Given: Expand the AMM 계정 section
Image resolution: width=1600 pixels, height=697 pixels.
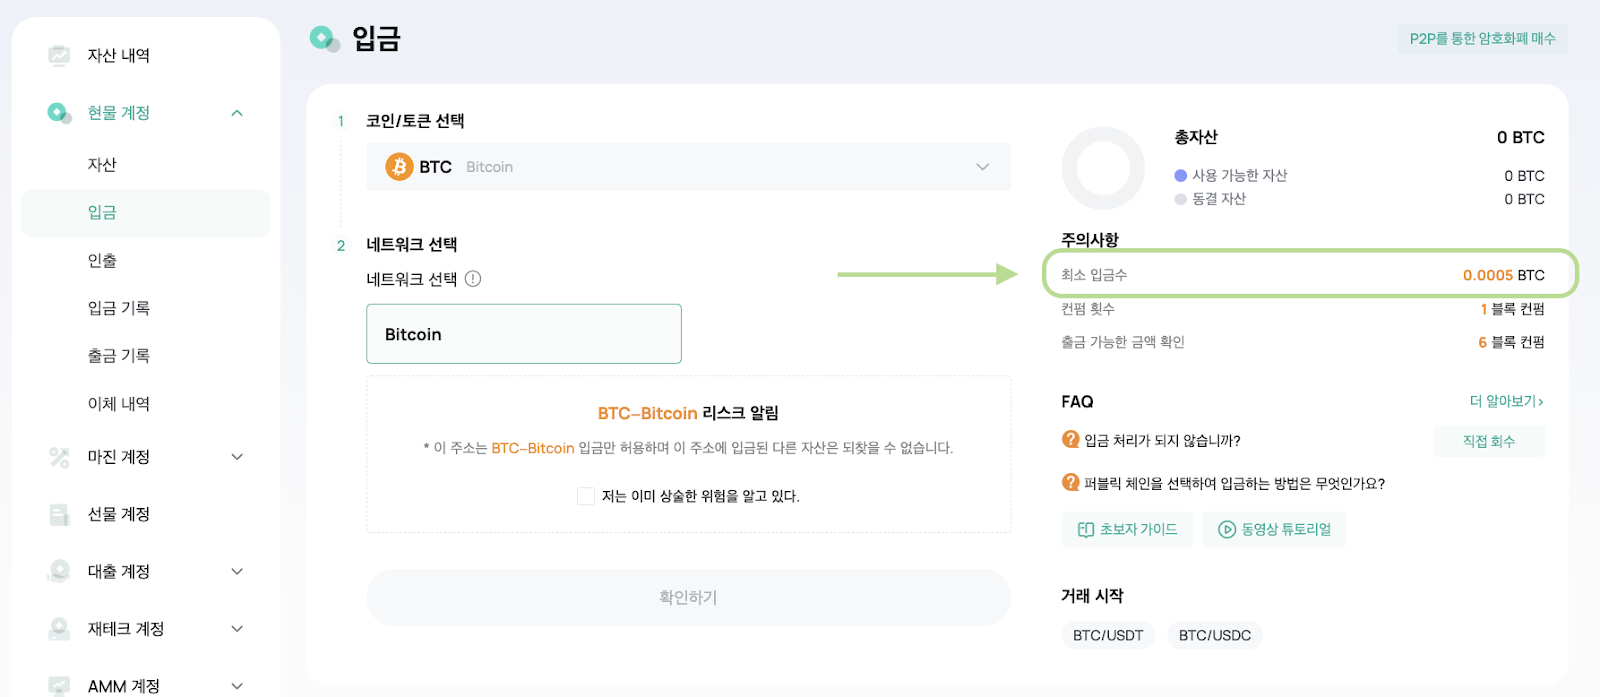Looking at the screenshot, I should coord(237,686).
